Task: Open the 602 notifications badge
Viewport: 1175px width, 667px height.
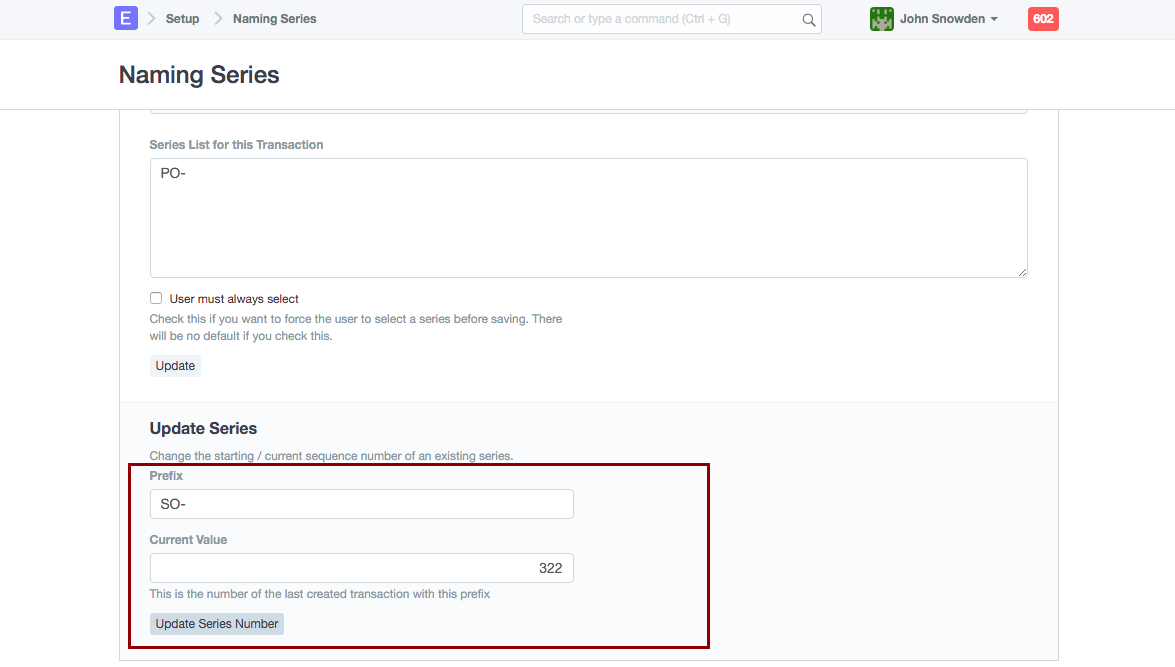Action: tap(1042, 19)
